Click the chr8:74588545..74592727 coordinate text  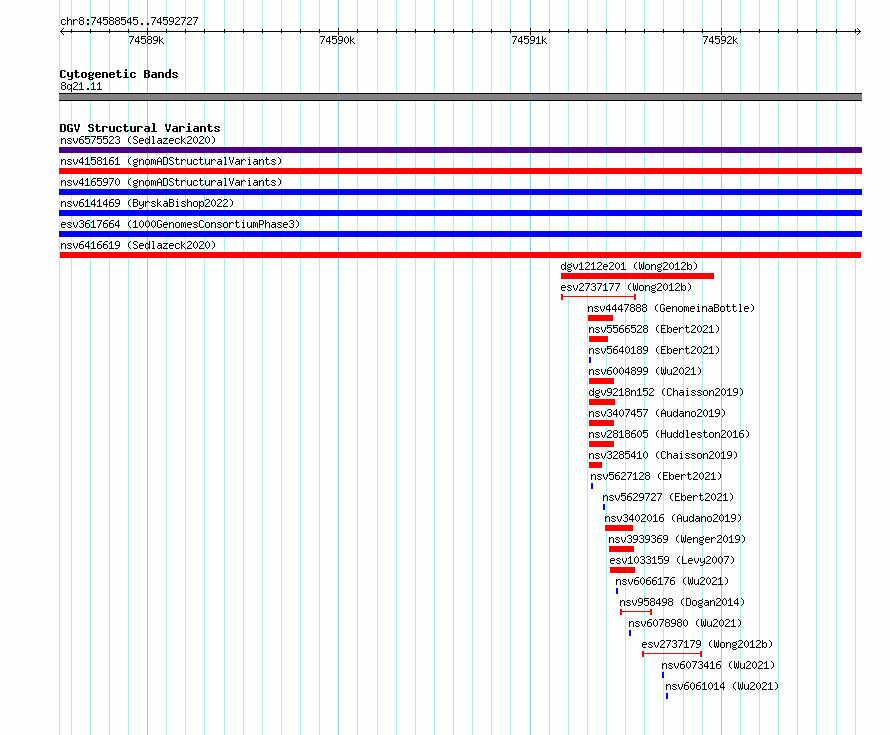click(x=129, y=21)
